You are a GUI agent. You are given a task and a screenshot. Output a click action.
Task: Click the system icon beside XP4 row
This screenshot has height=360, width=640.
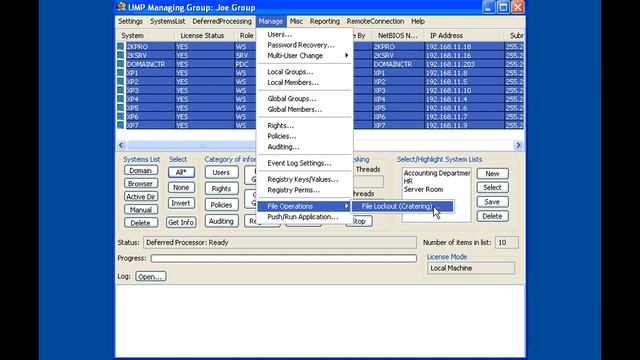coord(120,99)
